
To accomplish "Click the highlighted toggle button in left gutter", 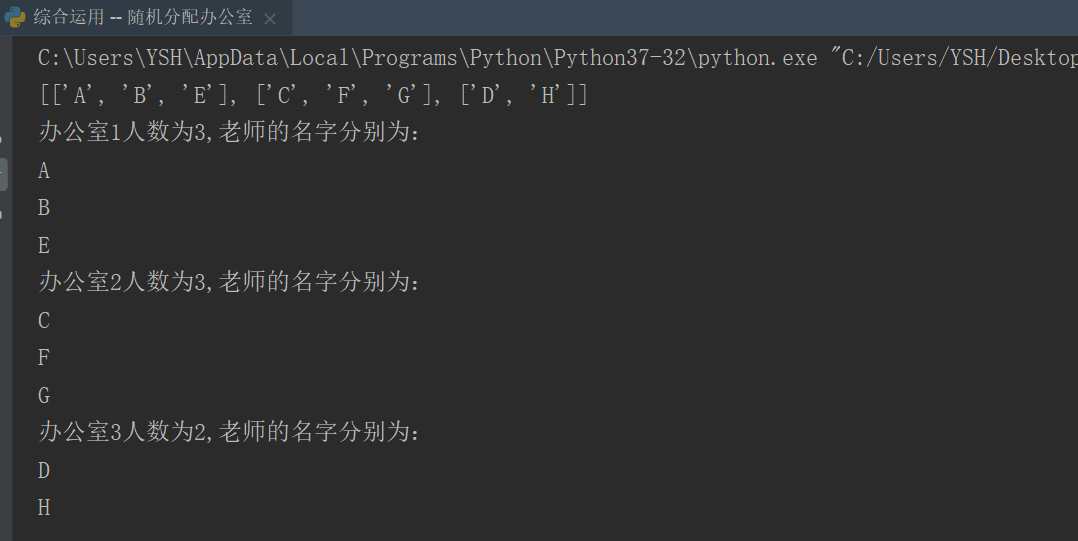I will pyautogui.click(x=3, y=174).
